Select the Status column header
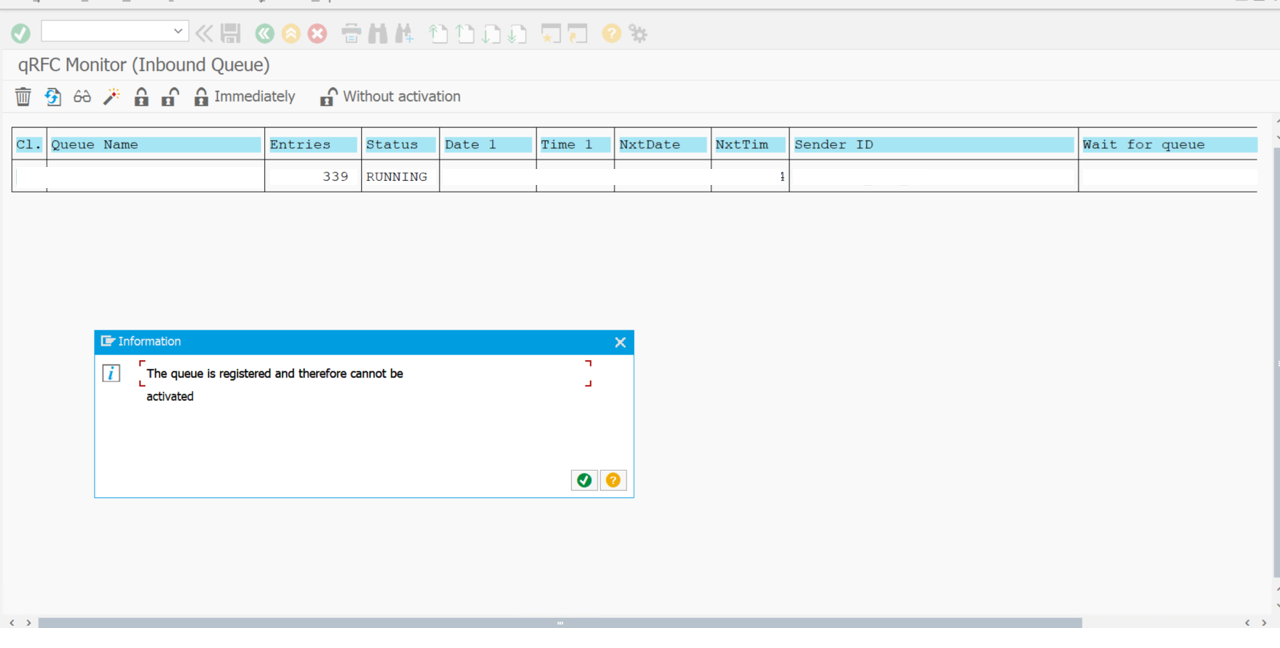 (400, 144)
